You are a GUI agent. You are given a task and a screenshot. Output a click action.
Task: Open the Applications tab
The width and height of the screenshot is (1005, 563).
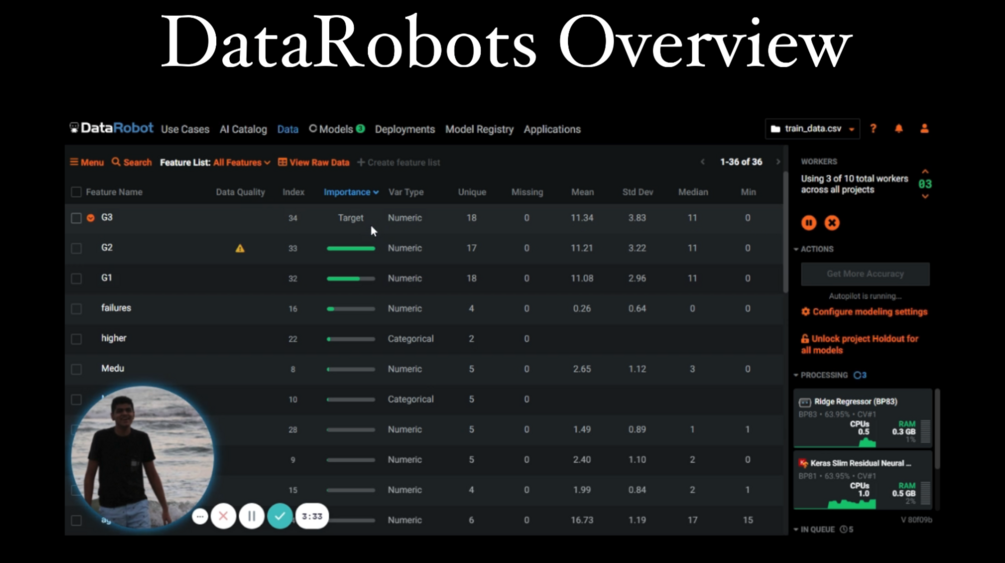(552, 130)
